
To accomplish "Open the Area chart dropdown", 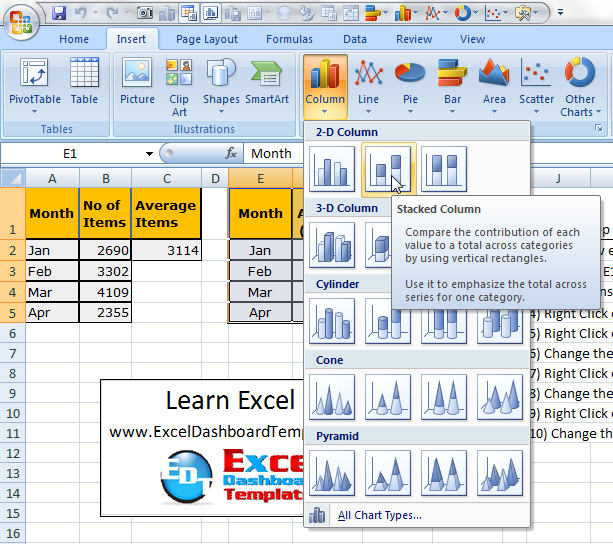I will pyautogui.click(x=494, y=86).
